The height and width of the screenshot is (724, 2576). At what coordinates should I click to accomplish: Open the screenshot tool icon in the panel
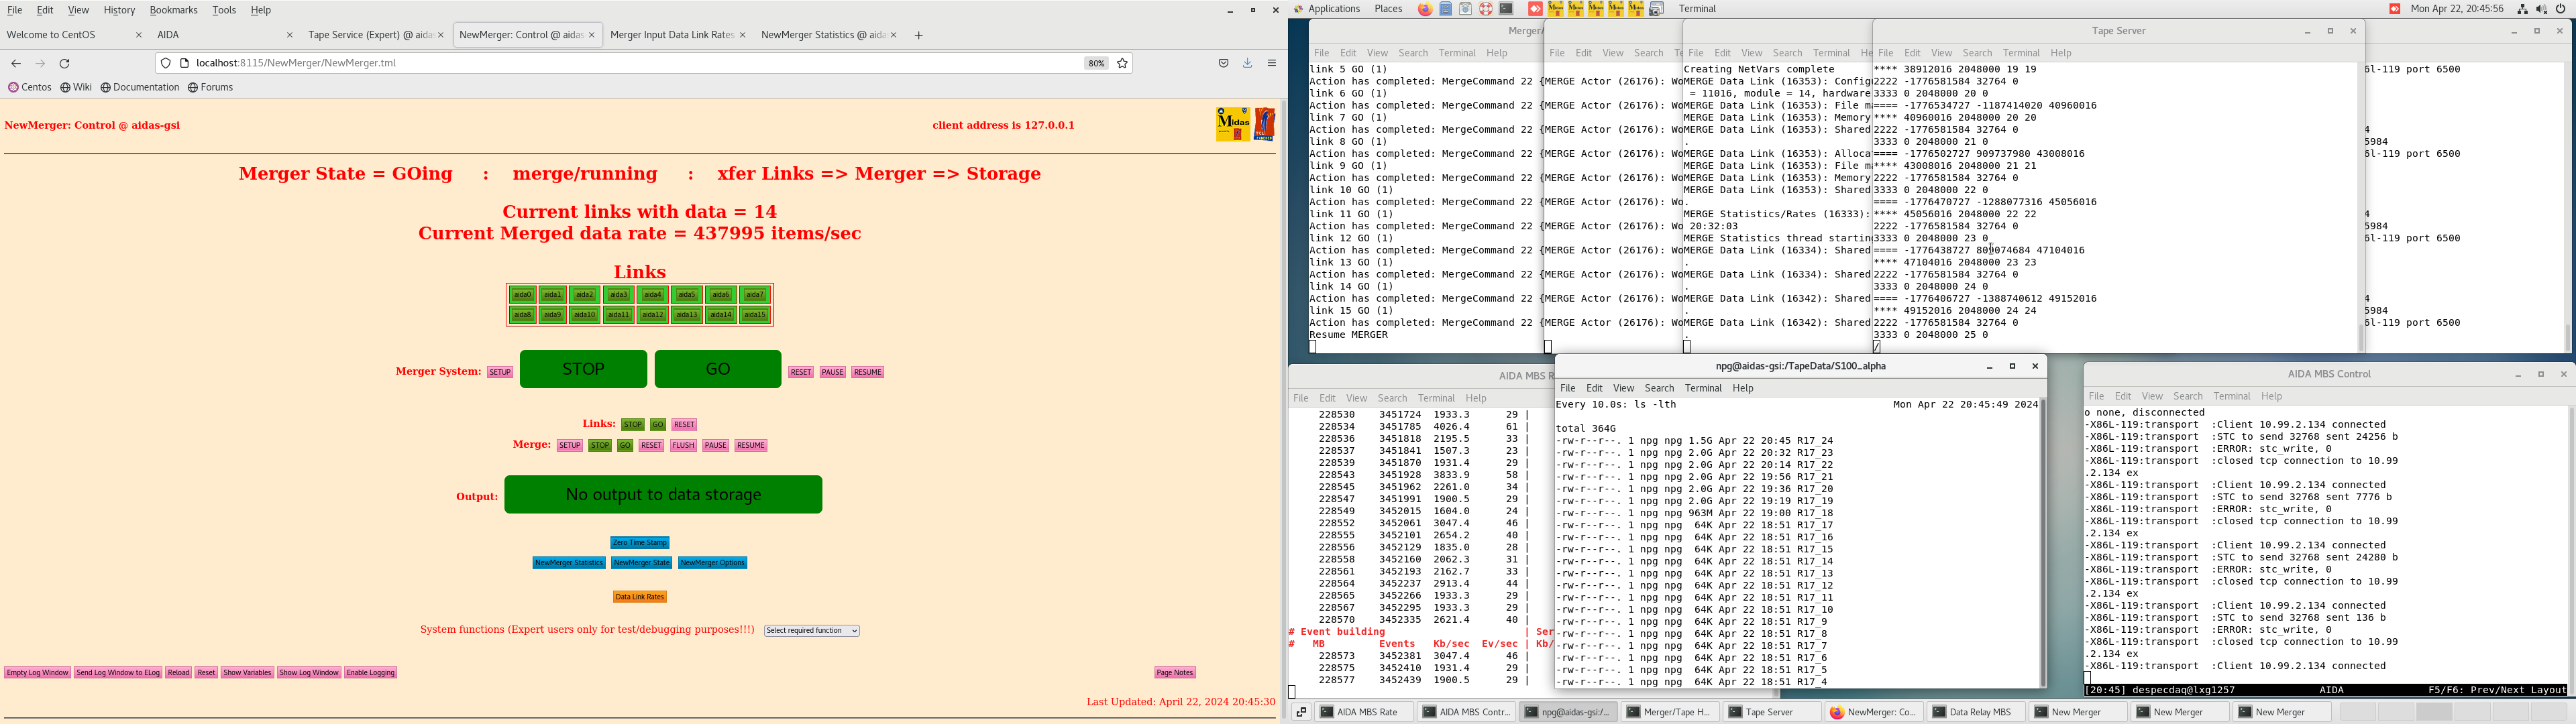1656,9
